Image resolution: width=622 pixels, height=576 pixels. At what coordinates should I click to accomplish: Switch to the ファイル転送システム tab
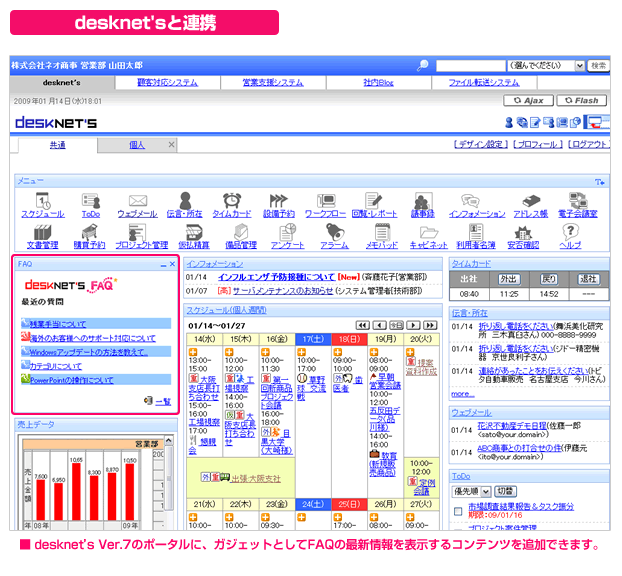pyautogui.click(x=484, y=83)
